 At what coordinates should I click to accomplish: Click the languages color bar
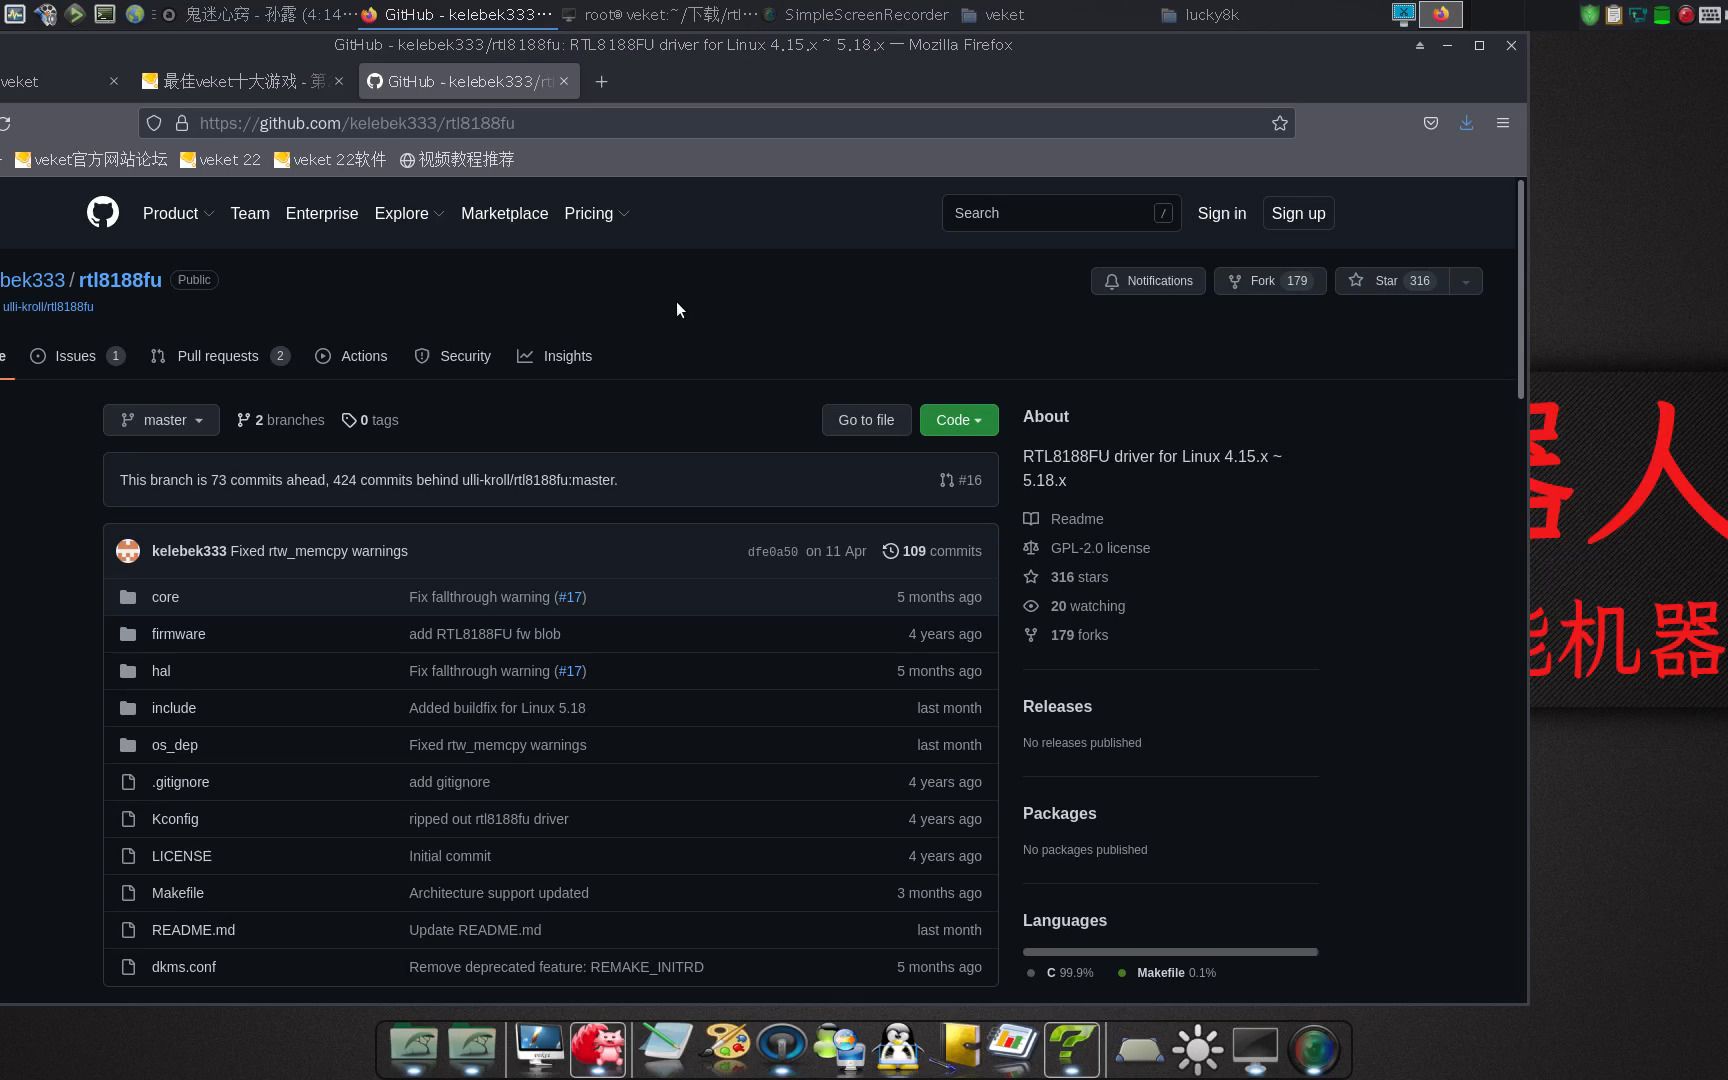point(1170,952)
